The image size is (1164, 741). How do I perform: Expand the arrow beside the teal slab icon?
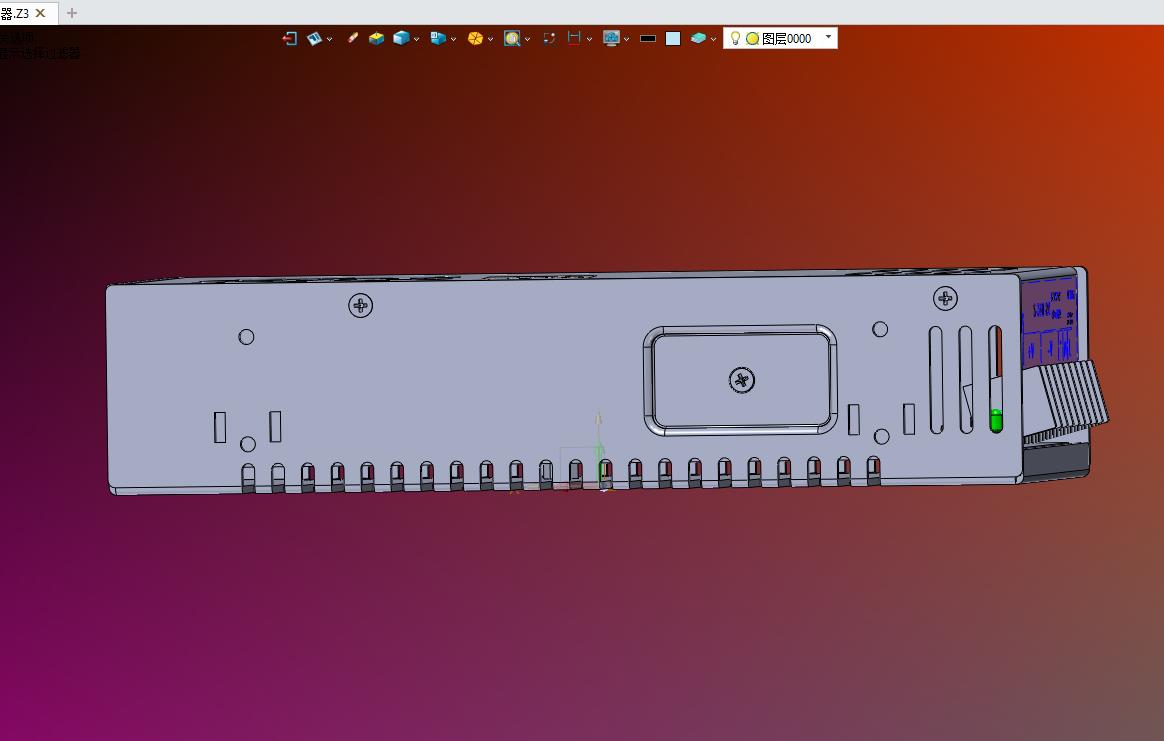coord(713,39)
